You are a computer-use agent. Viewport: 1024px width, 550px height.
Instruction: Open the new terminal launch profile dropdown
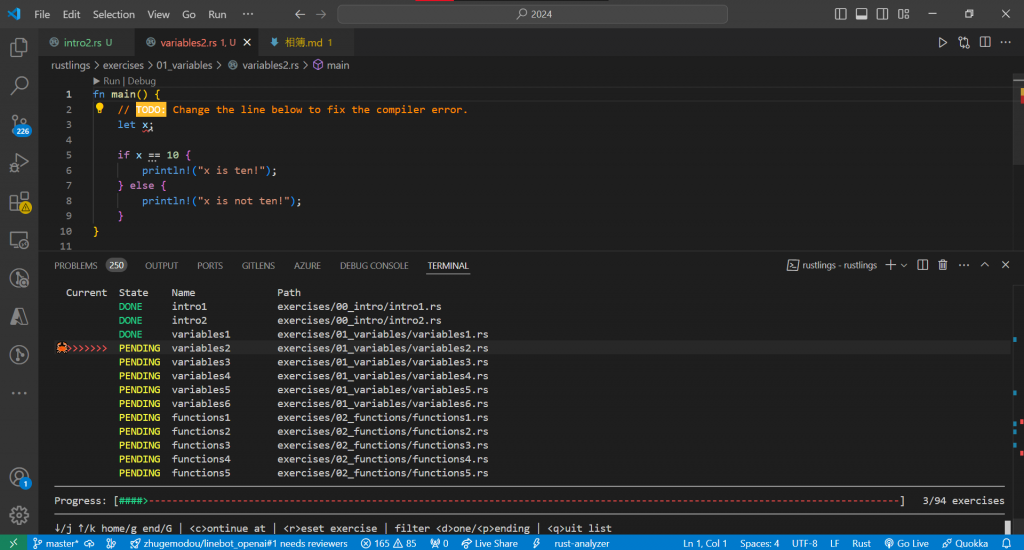coord(904,265)
